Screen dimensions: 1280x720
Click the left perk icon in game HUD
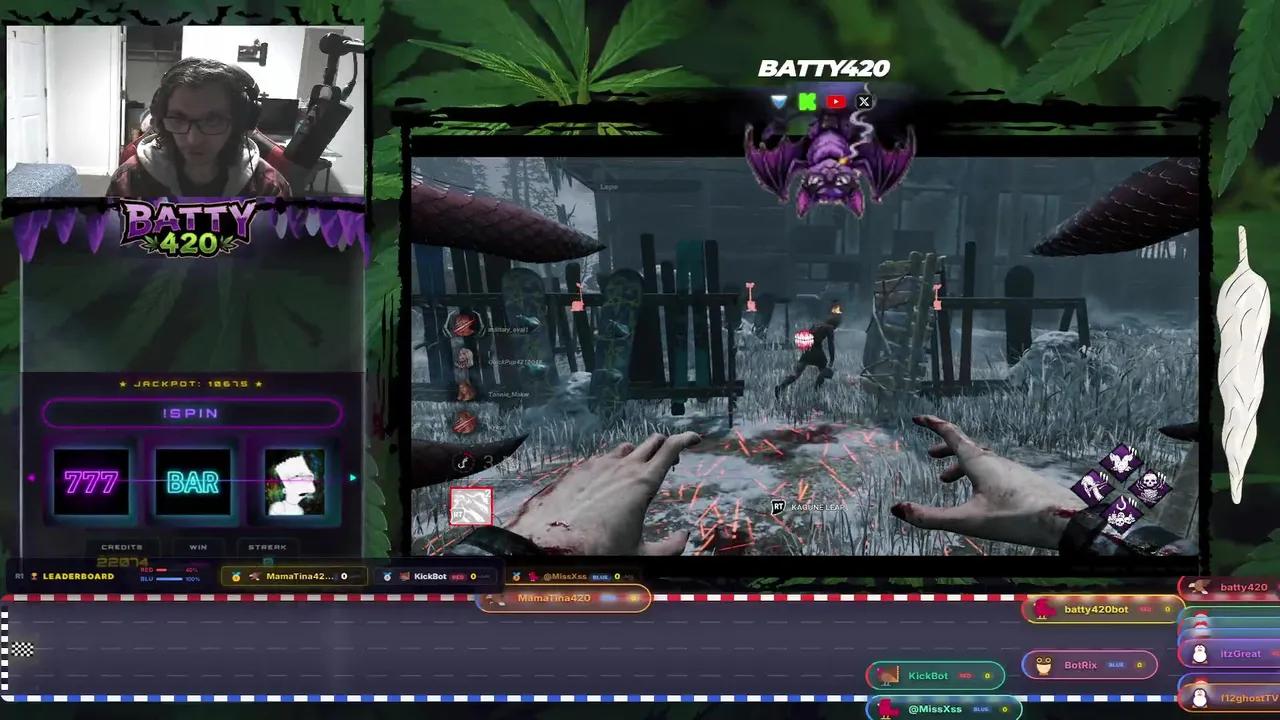[x=1092, y=489]
